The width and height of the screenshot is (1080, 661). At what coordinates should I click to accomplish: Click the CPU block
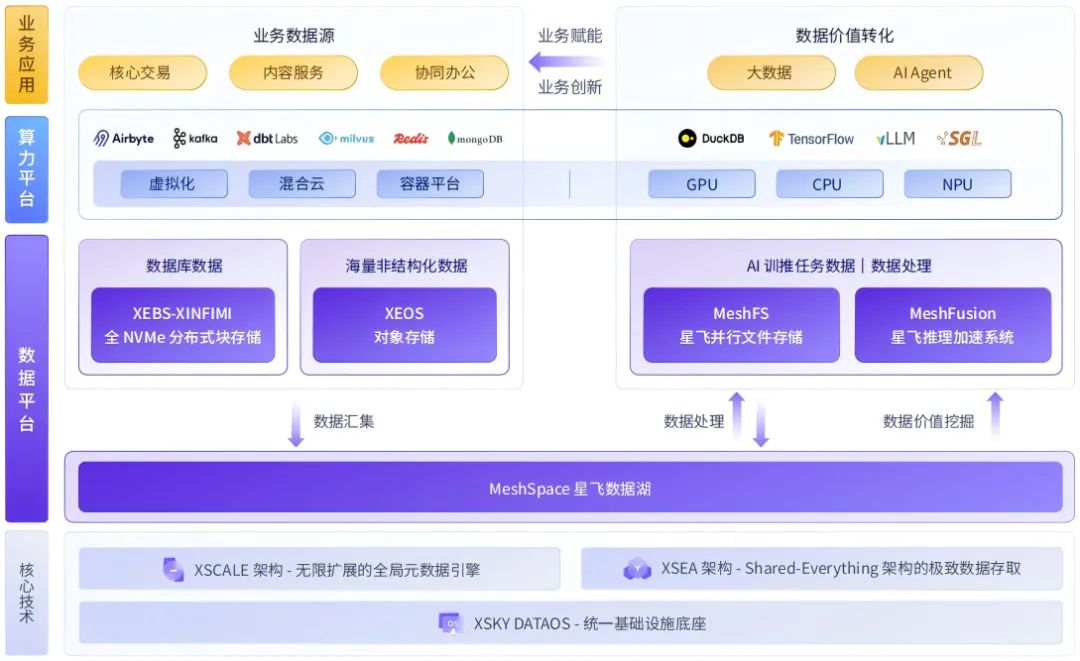[829, 184]
